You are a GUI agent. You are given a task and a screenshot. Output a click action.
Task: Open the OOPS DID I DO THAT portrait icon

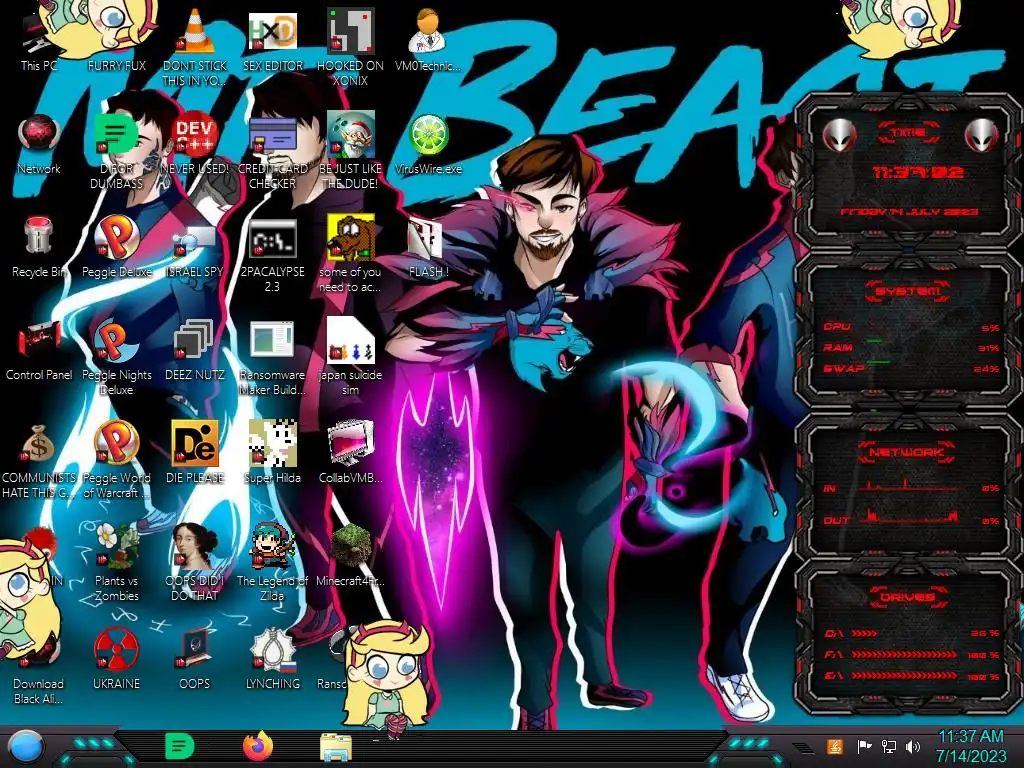(x=195, y=563)
